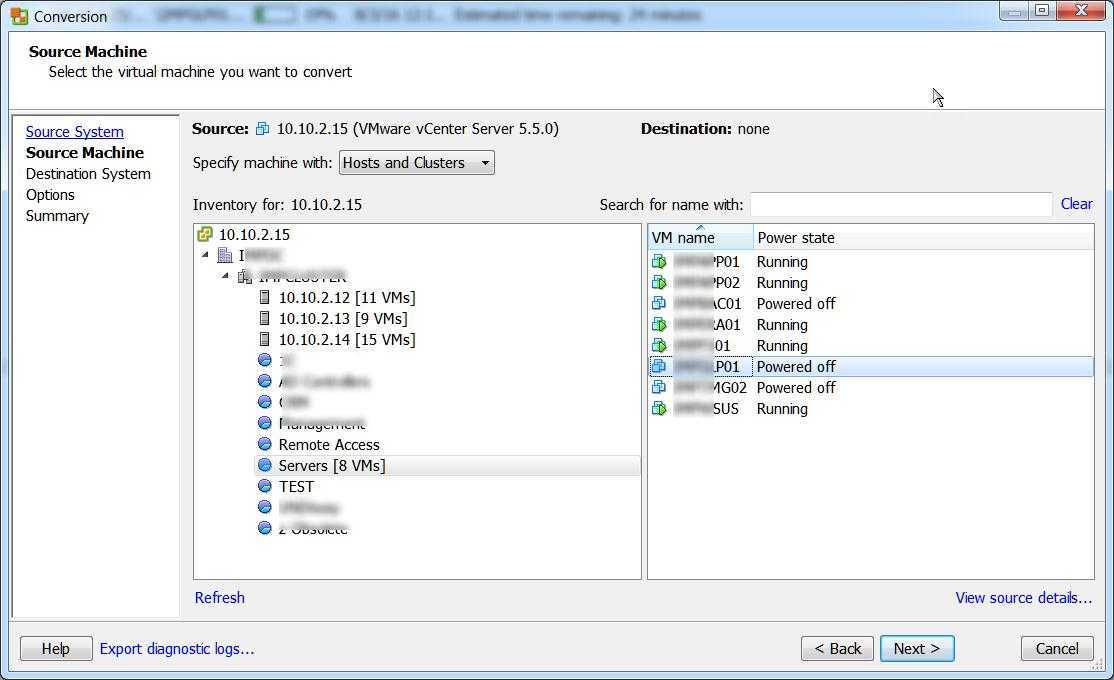Image resolution: width=1114 pixels, height=680 pixels.
Task: Click the VM icon for the LP01 row
Action: coord(659,366)
